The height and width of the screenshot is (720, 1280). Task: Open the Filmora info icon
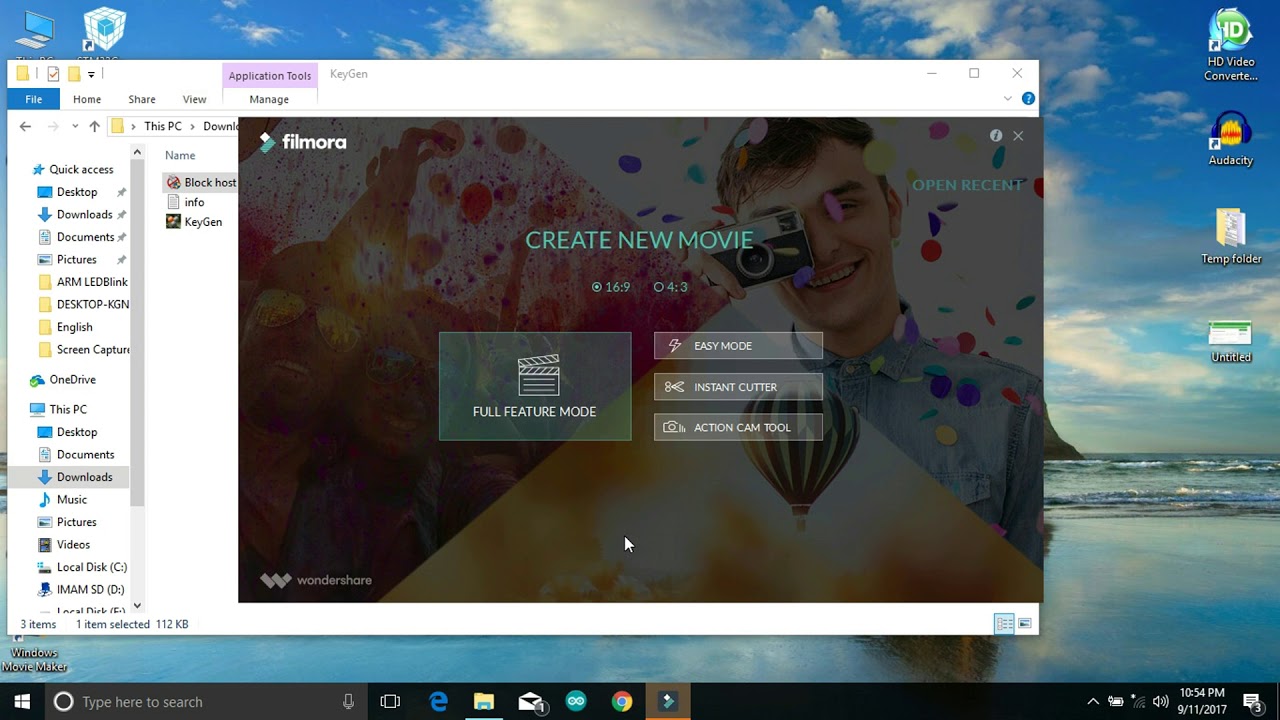tap(996, 135)
